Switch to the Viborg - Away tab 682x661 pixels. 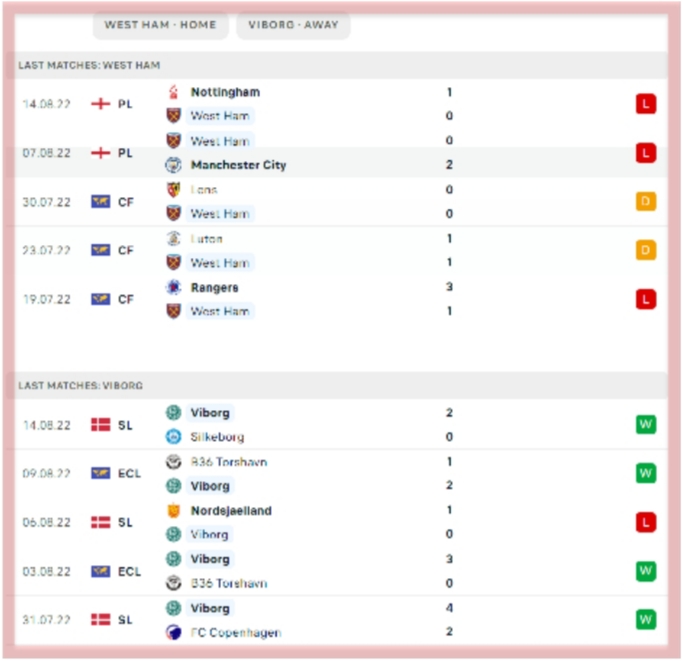293,25
